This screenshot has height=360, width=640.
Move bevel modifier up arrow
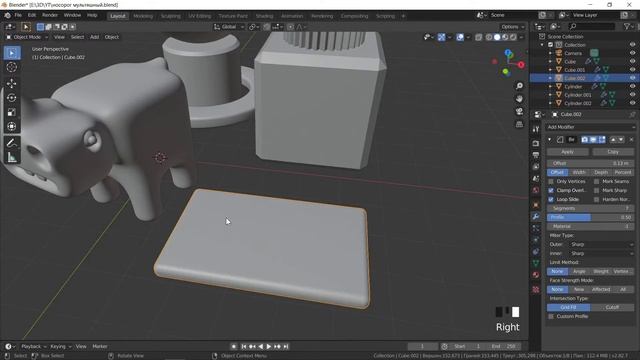pyautogui.click(x=613, y=140)
